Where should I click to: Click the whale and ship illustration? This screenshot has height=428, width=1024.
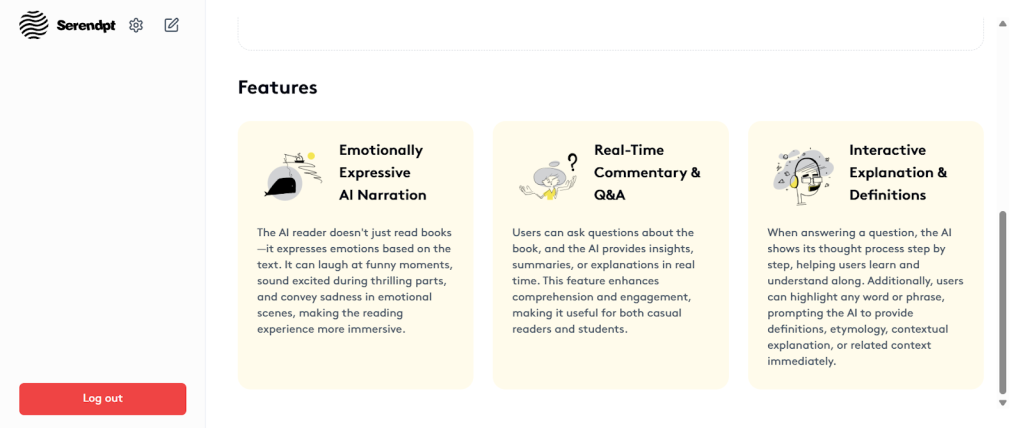coord(291,173)
